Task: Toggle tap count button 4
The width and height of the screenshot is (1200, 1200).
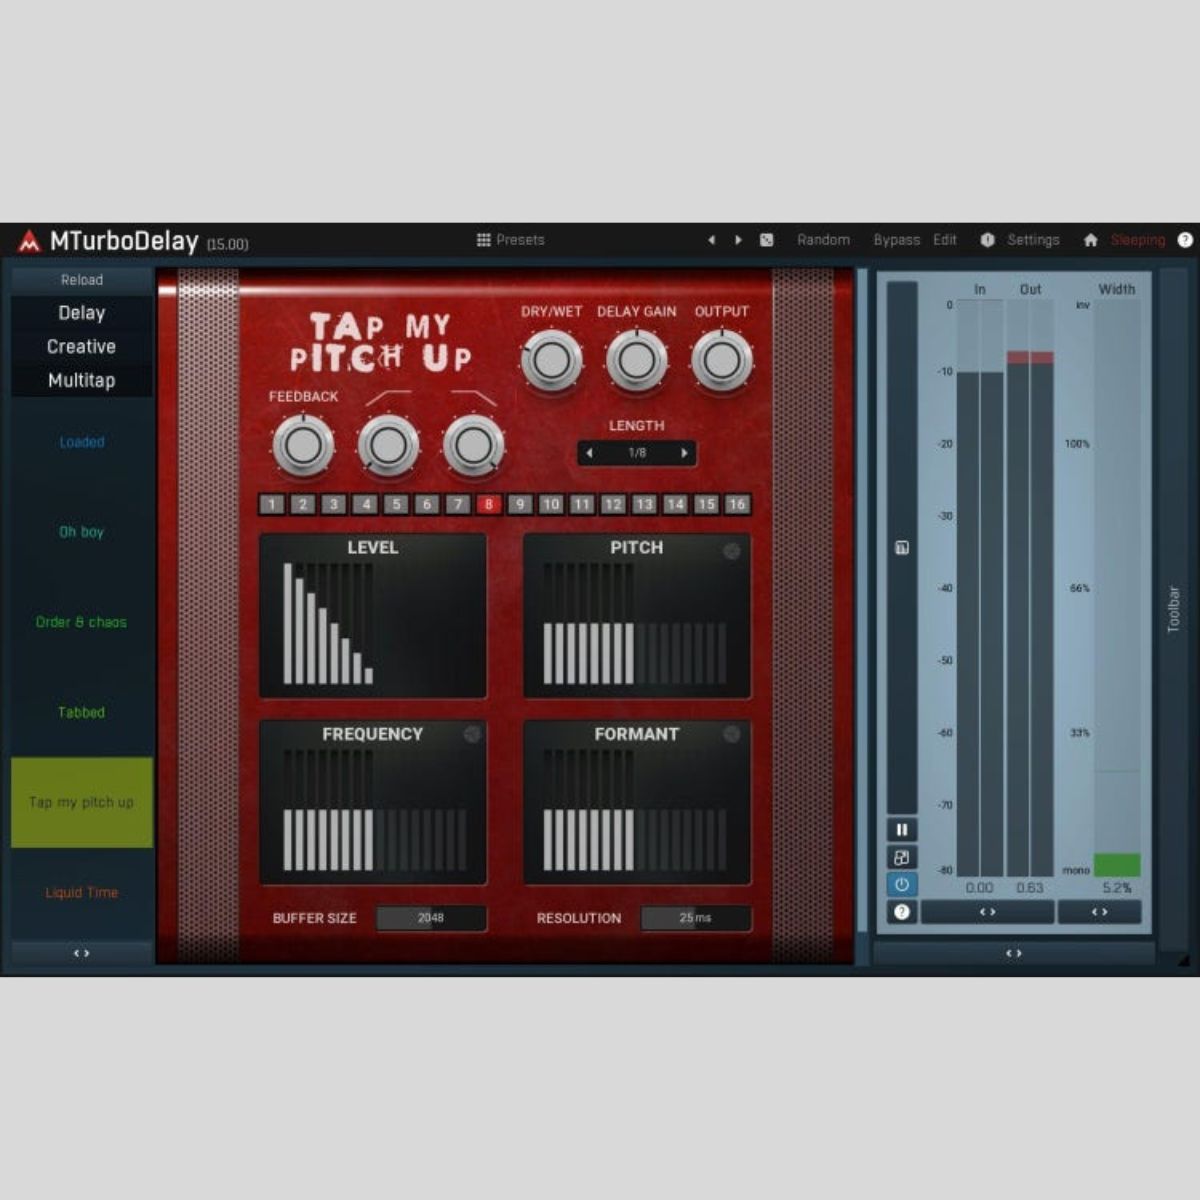Action: [x=365, y=505]
